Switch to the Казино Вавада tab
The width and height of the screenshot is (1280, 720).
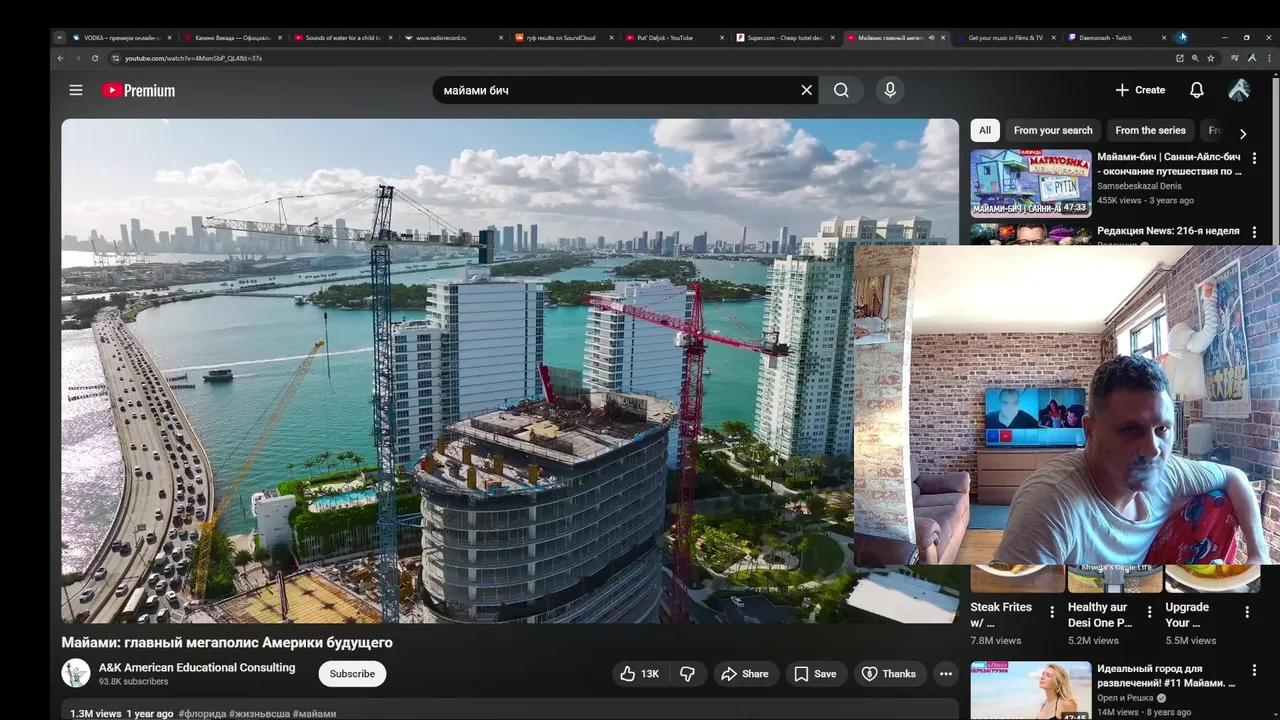232,38
